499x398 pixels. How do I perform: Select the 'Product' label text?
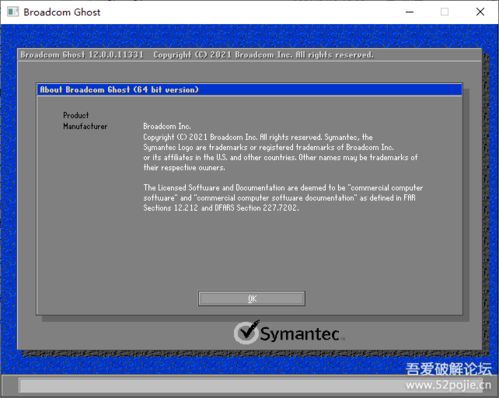76,115
